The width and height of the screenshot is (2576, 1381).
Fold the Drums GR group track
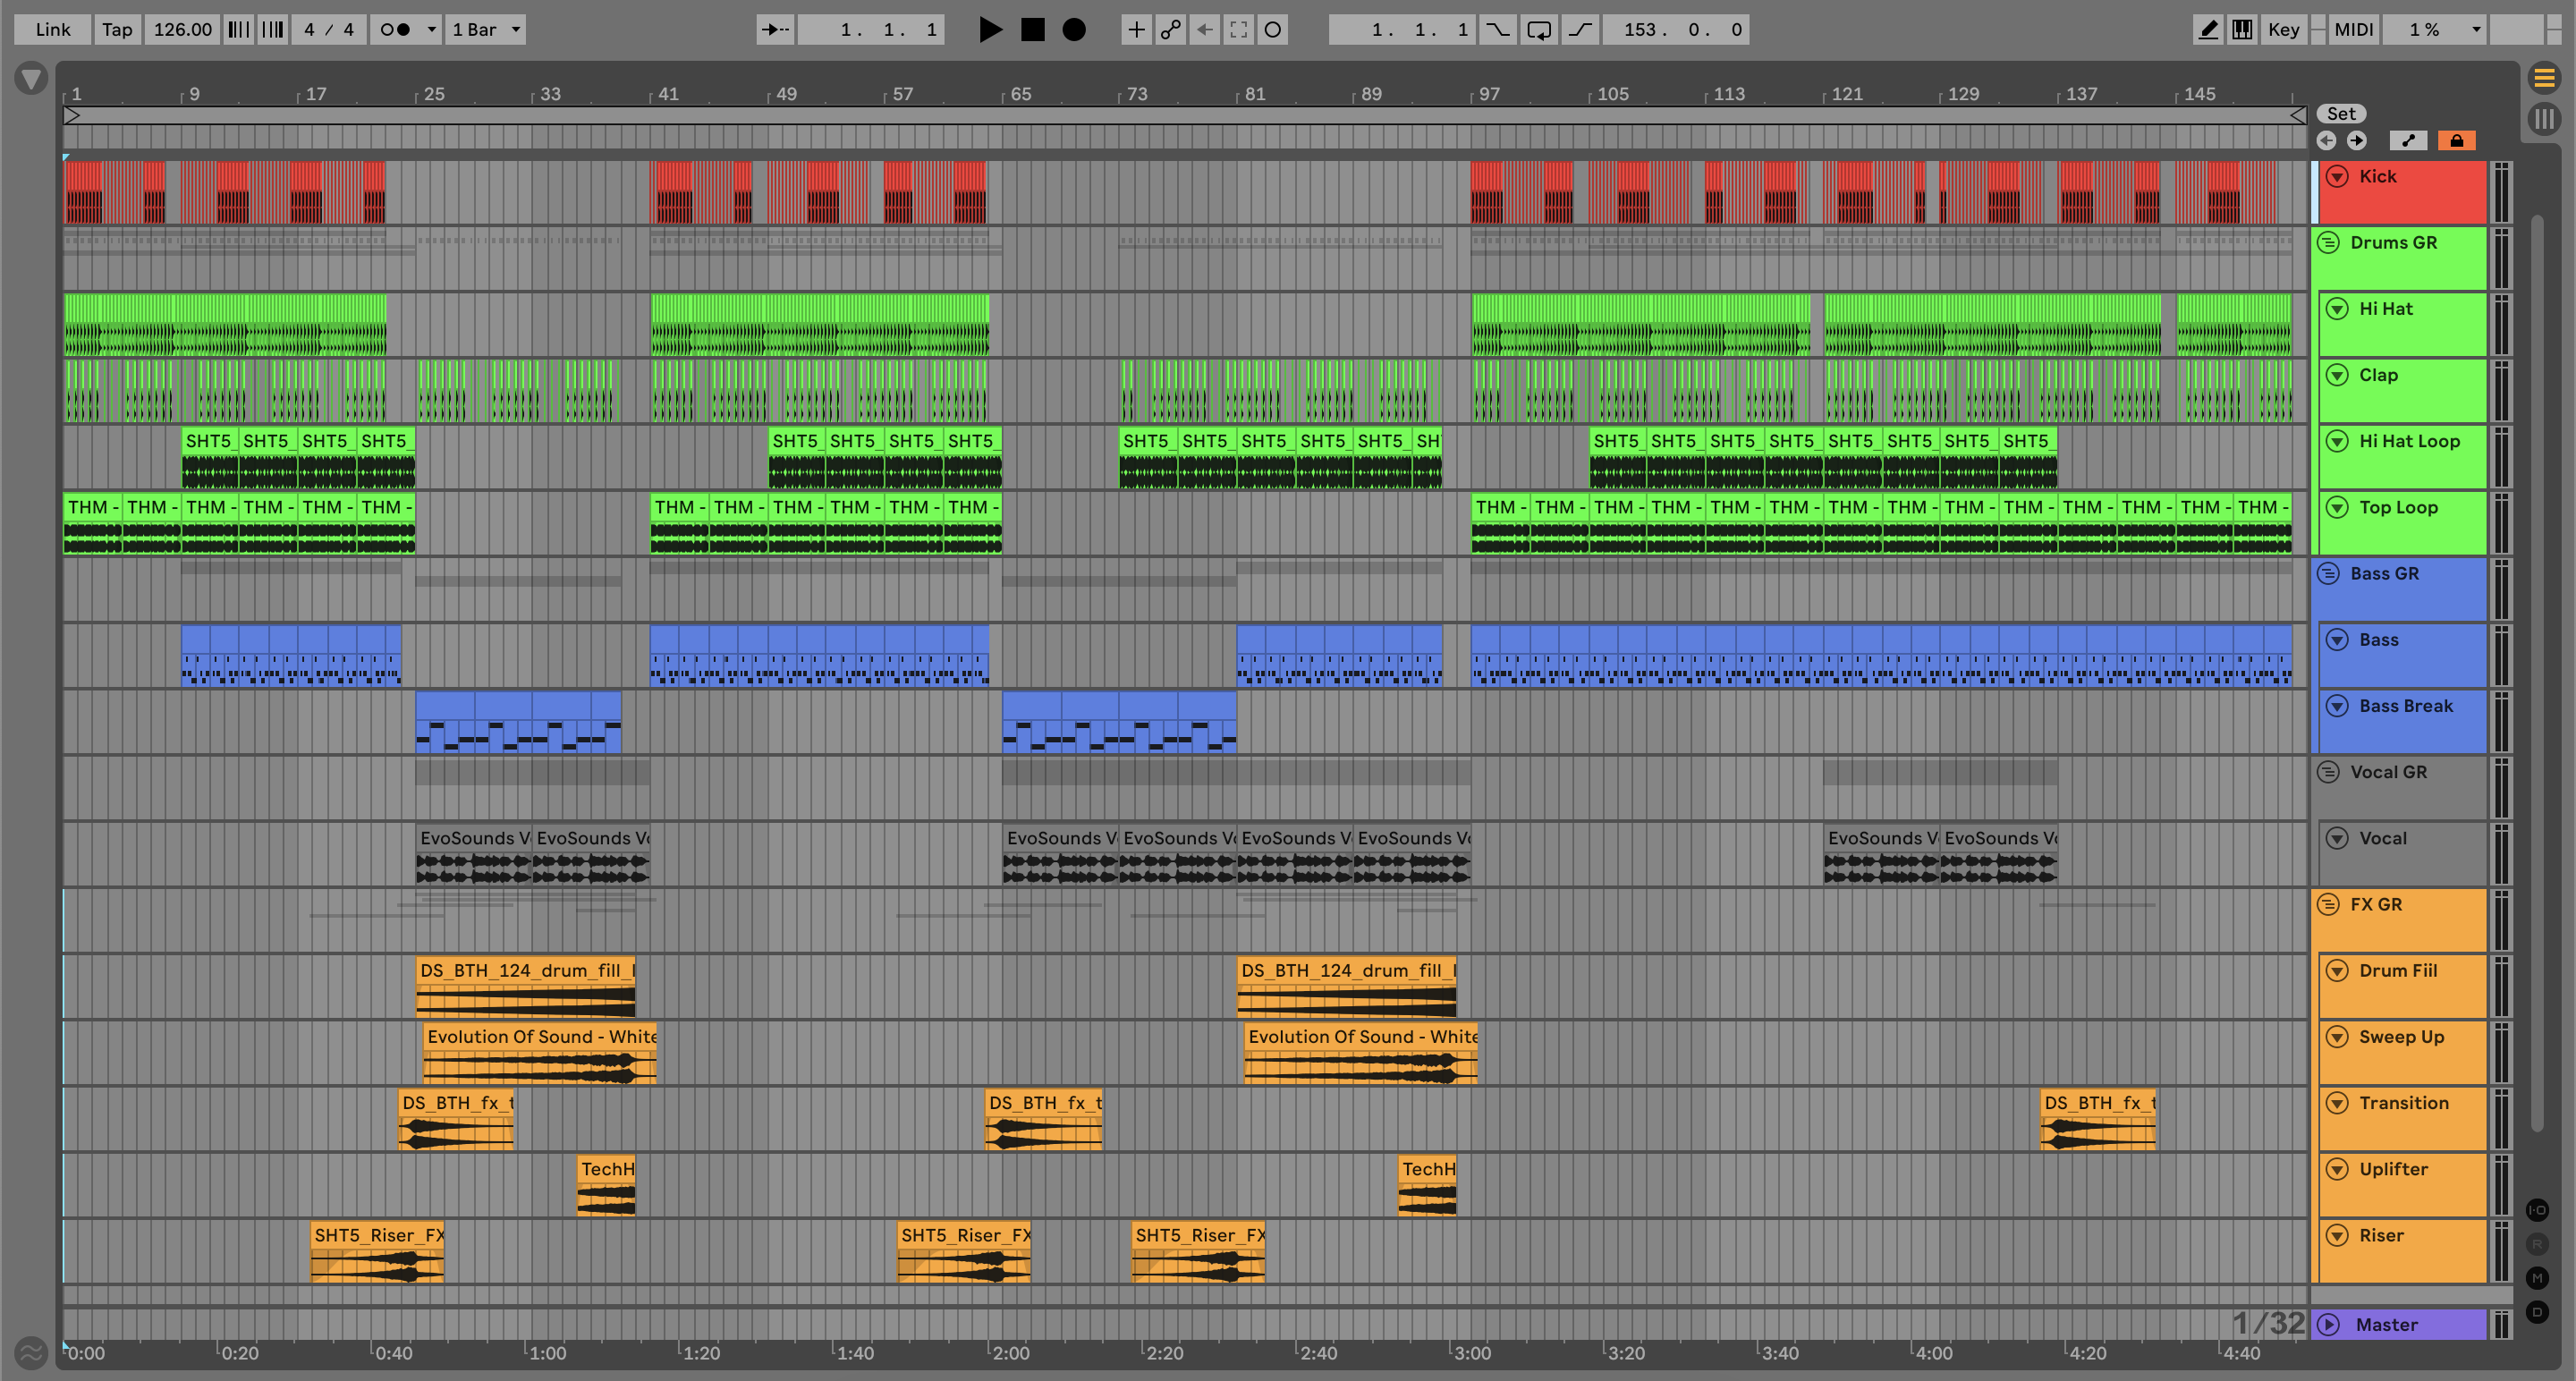click(2328, 243)
